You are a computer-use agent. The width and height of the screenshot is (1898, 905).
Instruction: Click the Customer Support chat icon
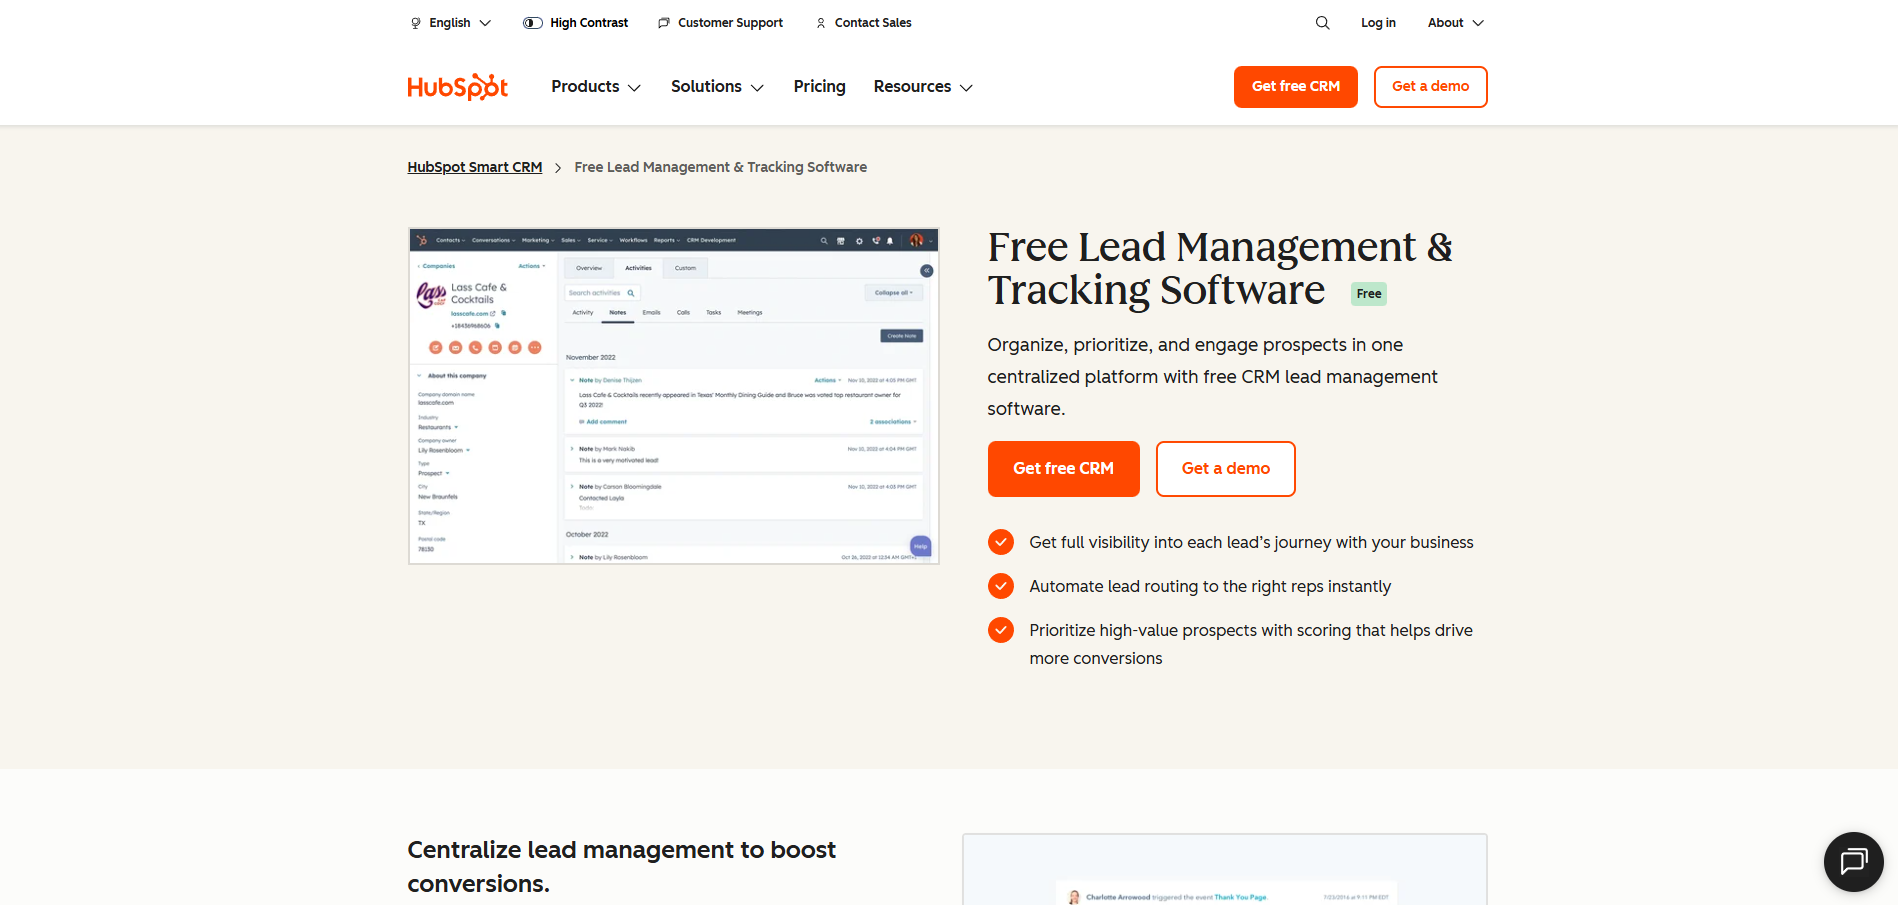tap(664, 23)
